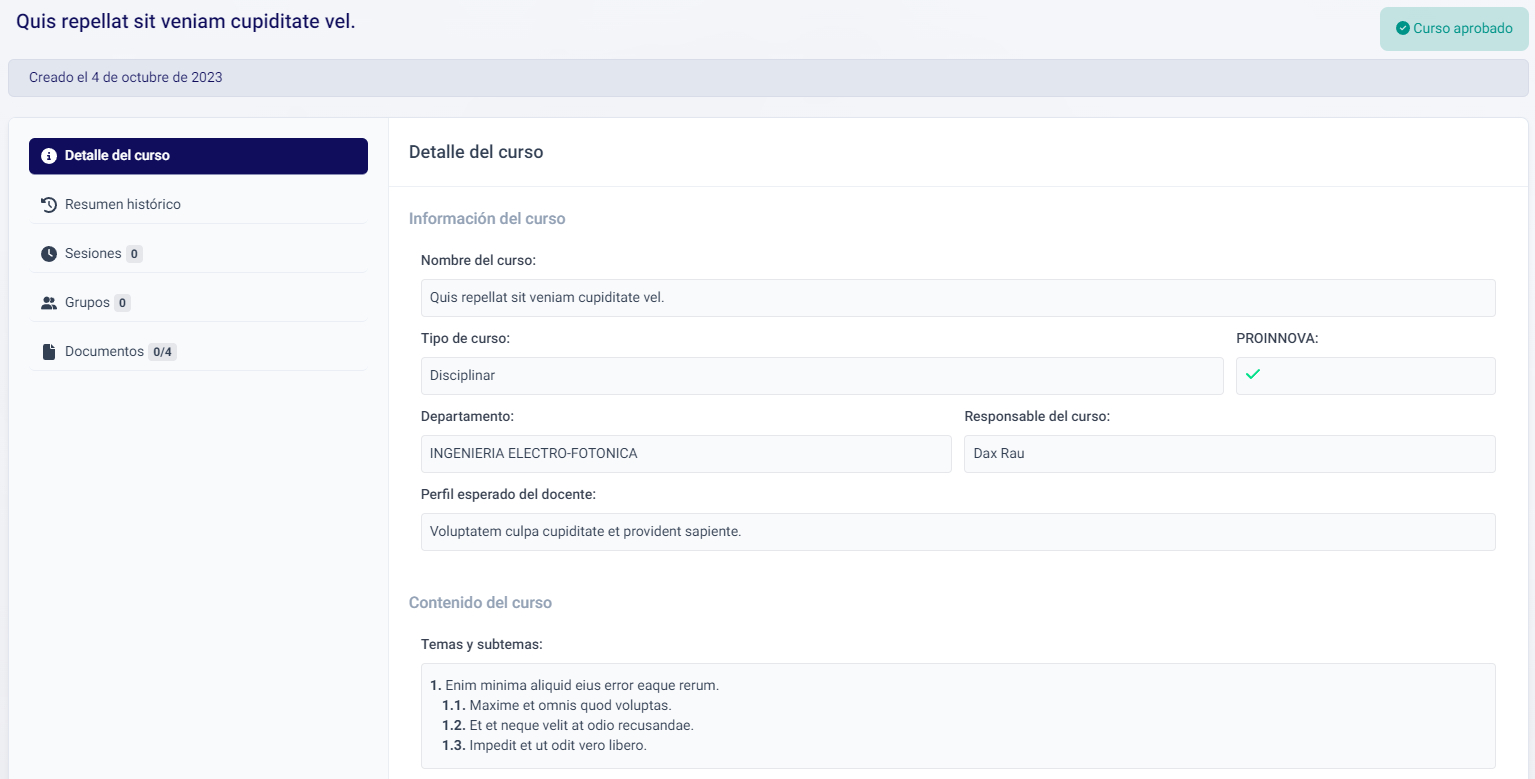Click the Documentos 0/4 count badge

(163, 352)
